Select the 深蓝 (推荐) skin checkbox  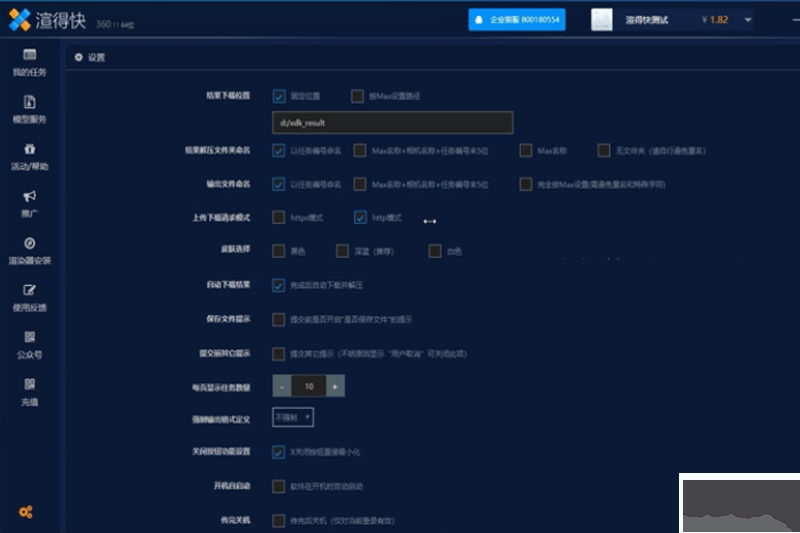(342, 251)
